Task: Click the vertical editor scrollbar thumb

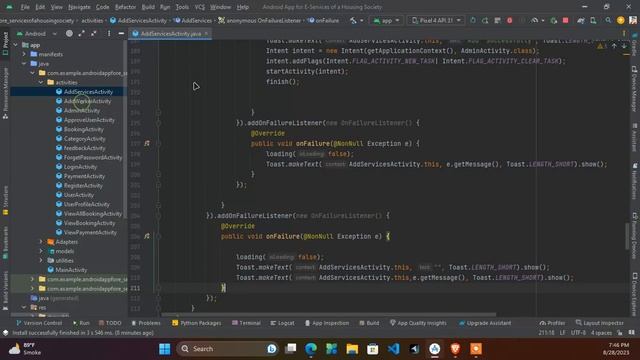Action: 627,236
